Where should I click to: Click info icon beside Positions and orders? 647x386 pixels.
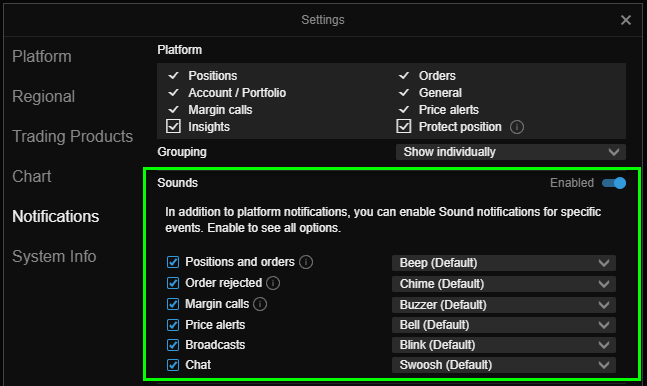306,262
